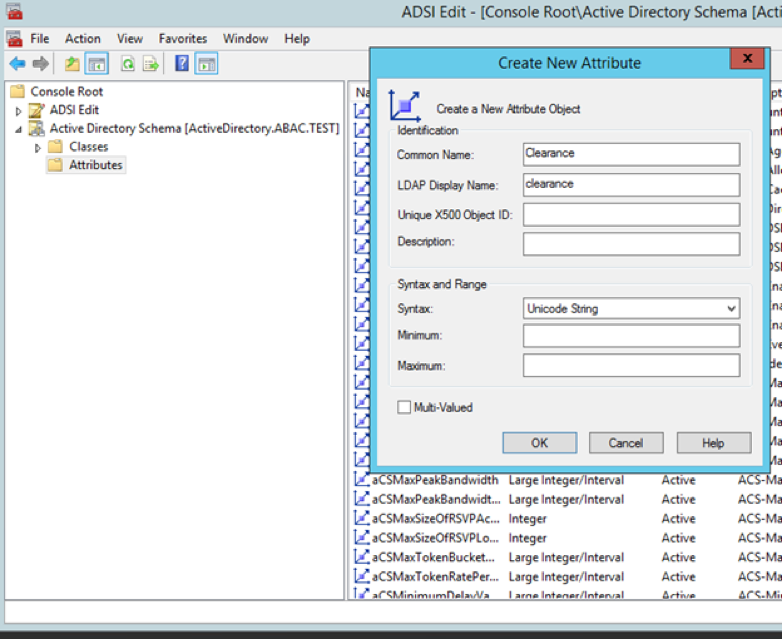Image resolution: width=782 pixels, height=639 pixels.
Task: Click the Back arrow toolbar icon
Action: 17,64
